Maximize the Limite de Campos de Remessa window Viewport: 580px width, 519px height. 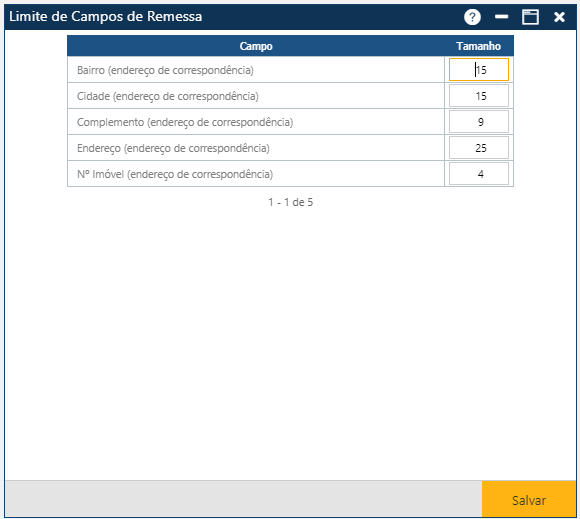click(x=530, y=17)
